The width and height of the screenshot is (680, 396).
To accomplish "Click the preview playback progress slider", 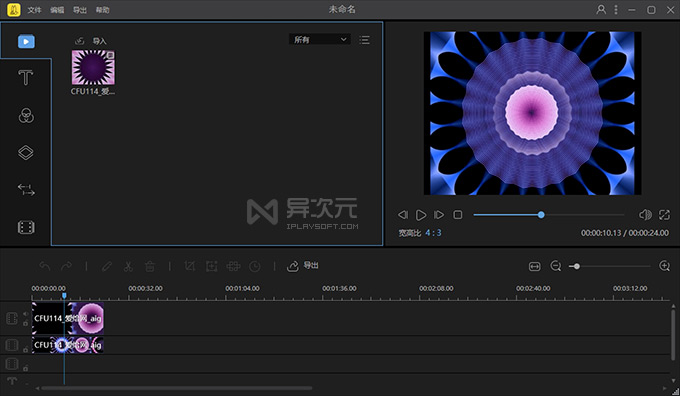I will pos(549,215).
